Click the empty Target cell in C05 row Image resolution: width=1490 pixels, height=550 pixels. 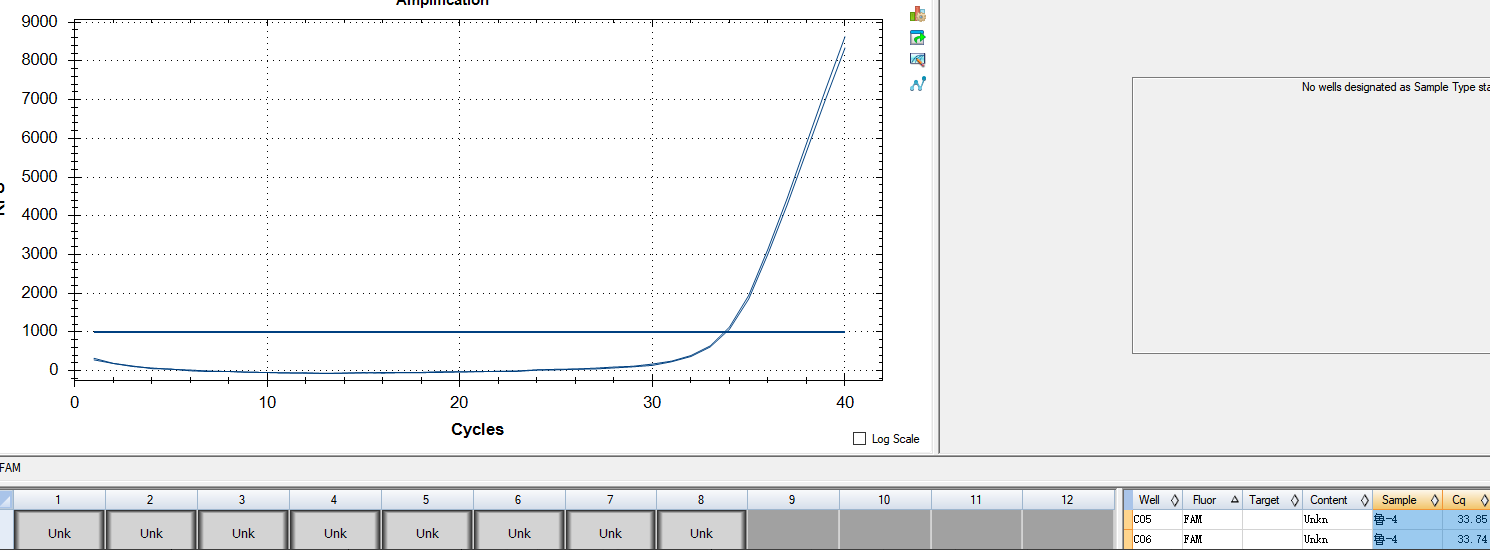[1272, 520]
